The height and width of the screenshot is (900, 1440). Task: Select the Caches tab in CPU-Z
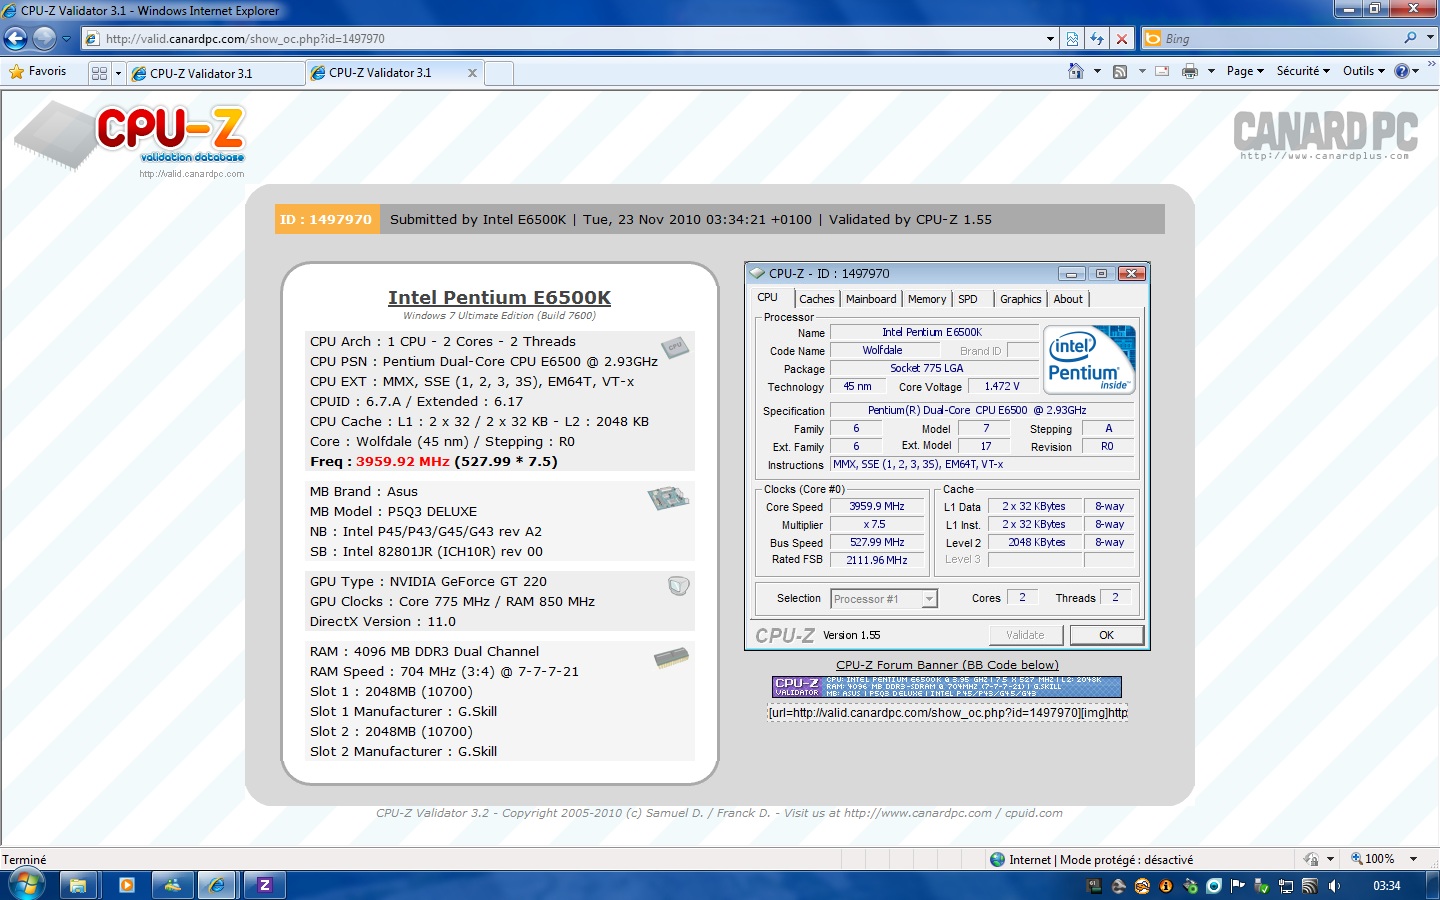pos(816,299)
